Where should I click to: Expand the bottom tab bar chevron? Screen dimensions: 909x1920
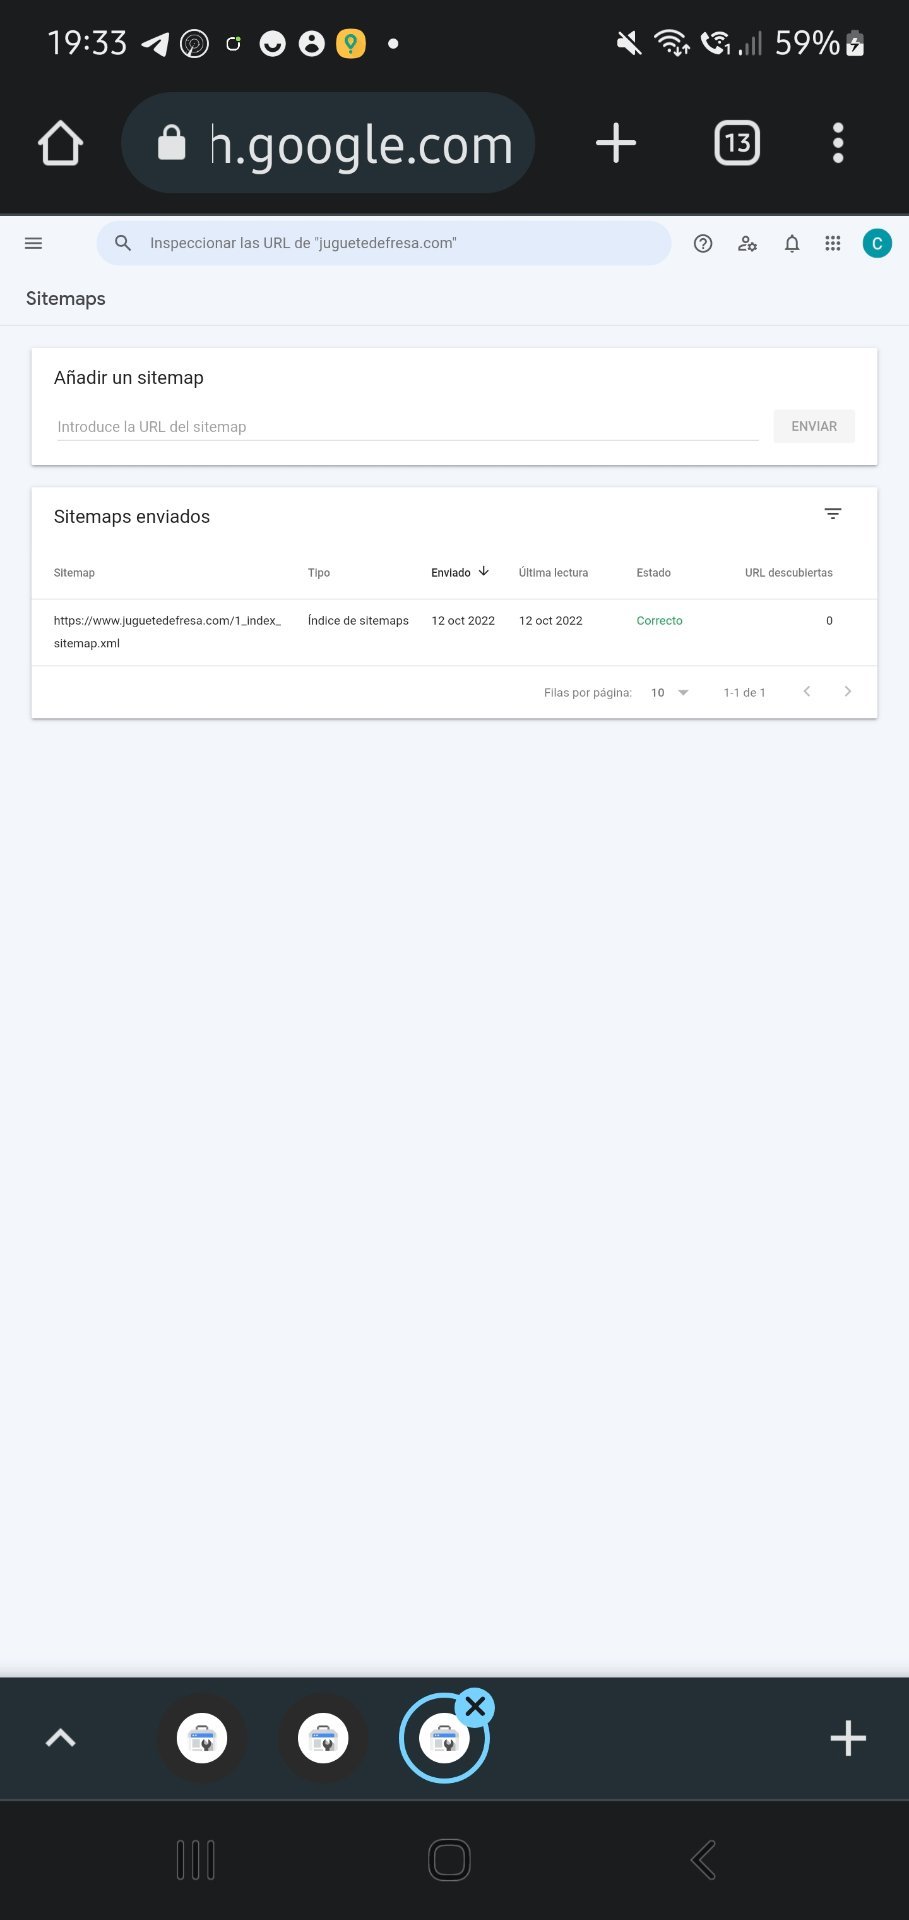tap(61, 1738)
